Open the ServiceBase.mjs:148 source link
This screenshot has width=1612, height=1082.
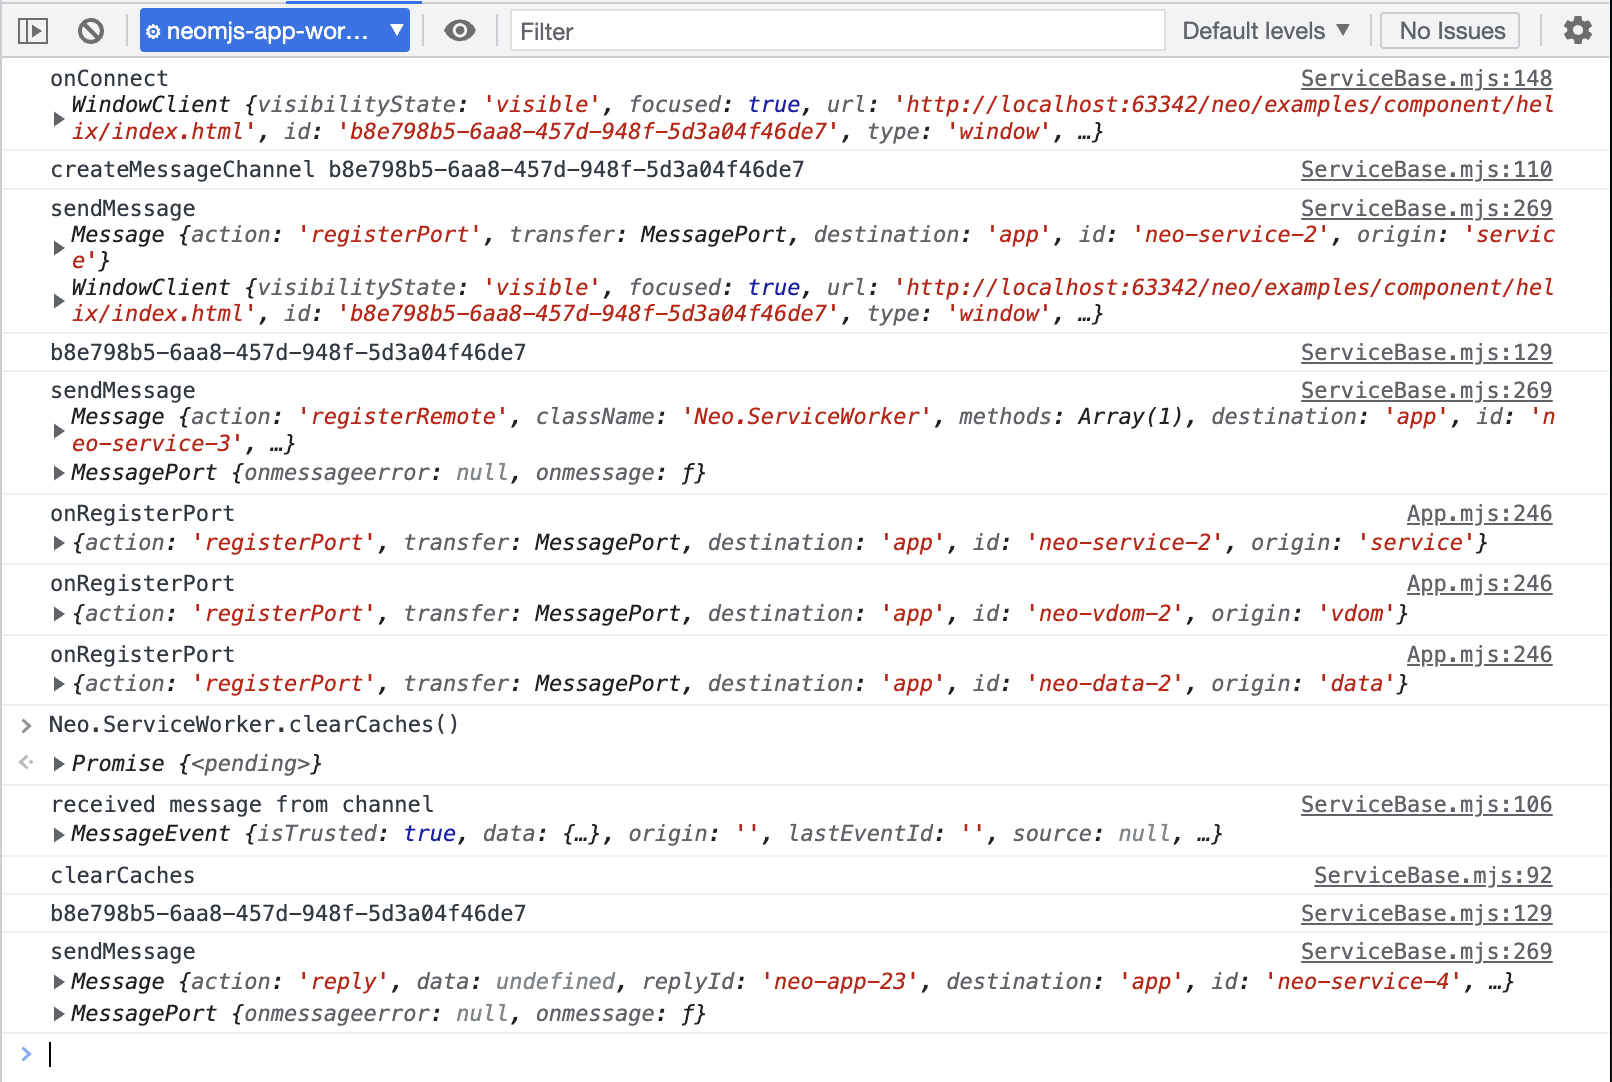[x=1426, y=78]
